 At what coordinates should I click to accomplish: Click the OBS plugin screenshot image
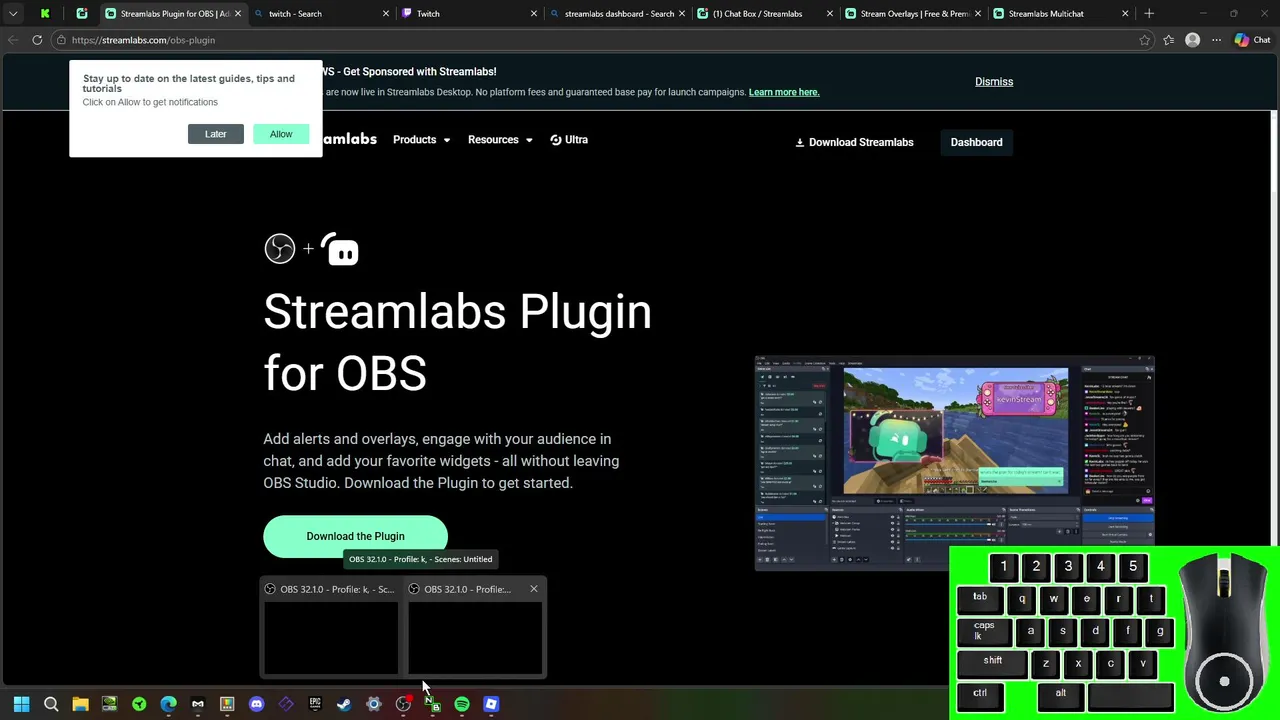pyautogui.click(x=955, y=462)
